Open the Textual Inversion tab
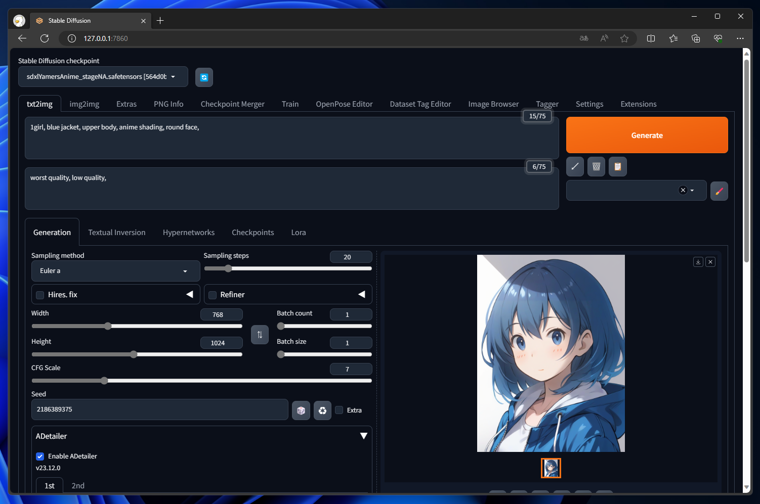 (x=117, y=233)
